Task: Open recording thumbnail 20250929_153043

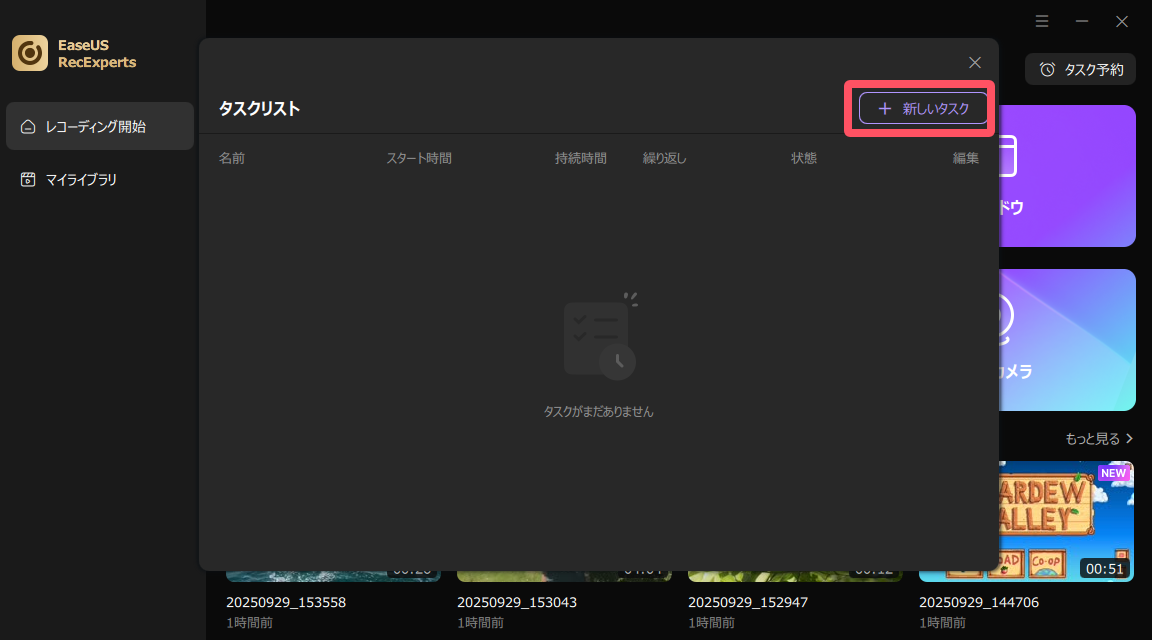Action: point(564,576)
